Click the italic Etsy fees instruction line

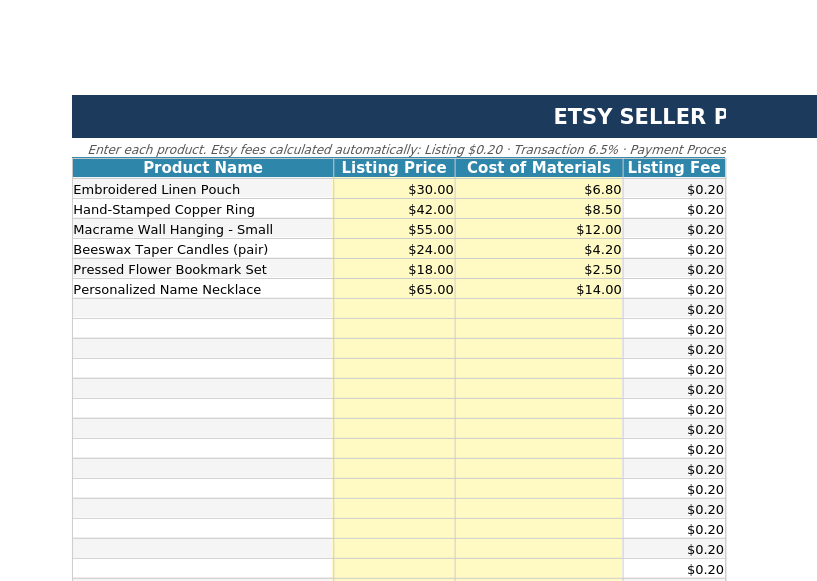406,150
